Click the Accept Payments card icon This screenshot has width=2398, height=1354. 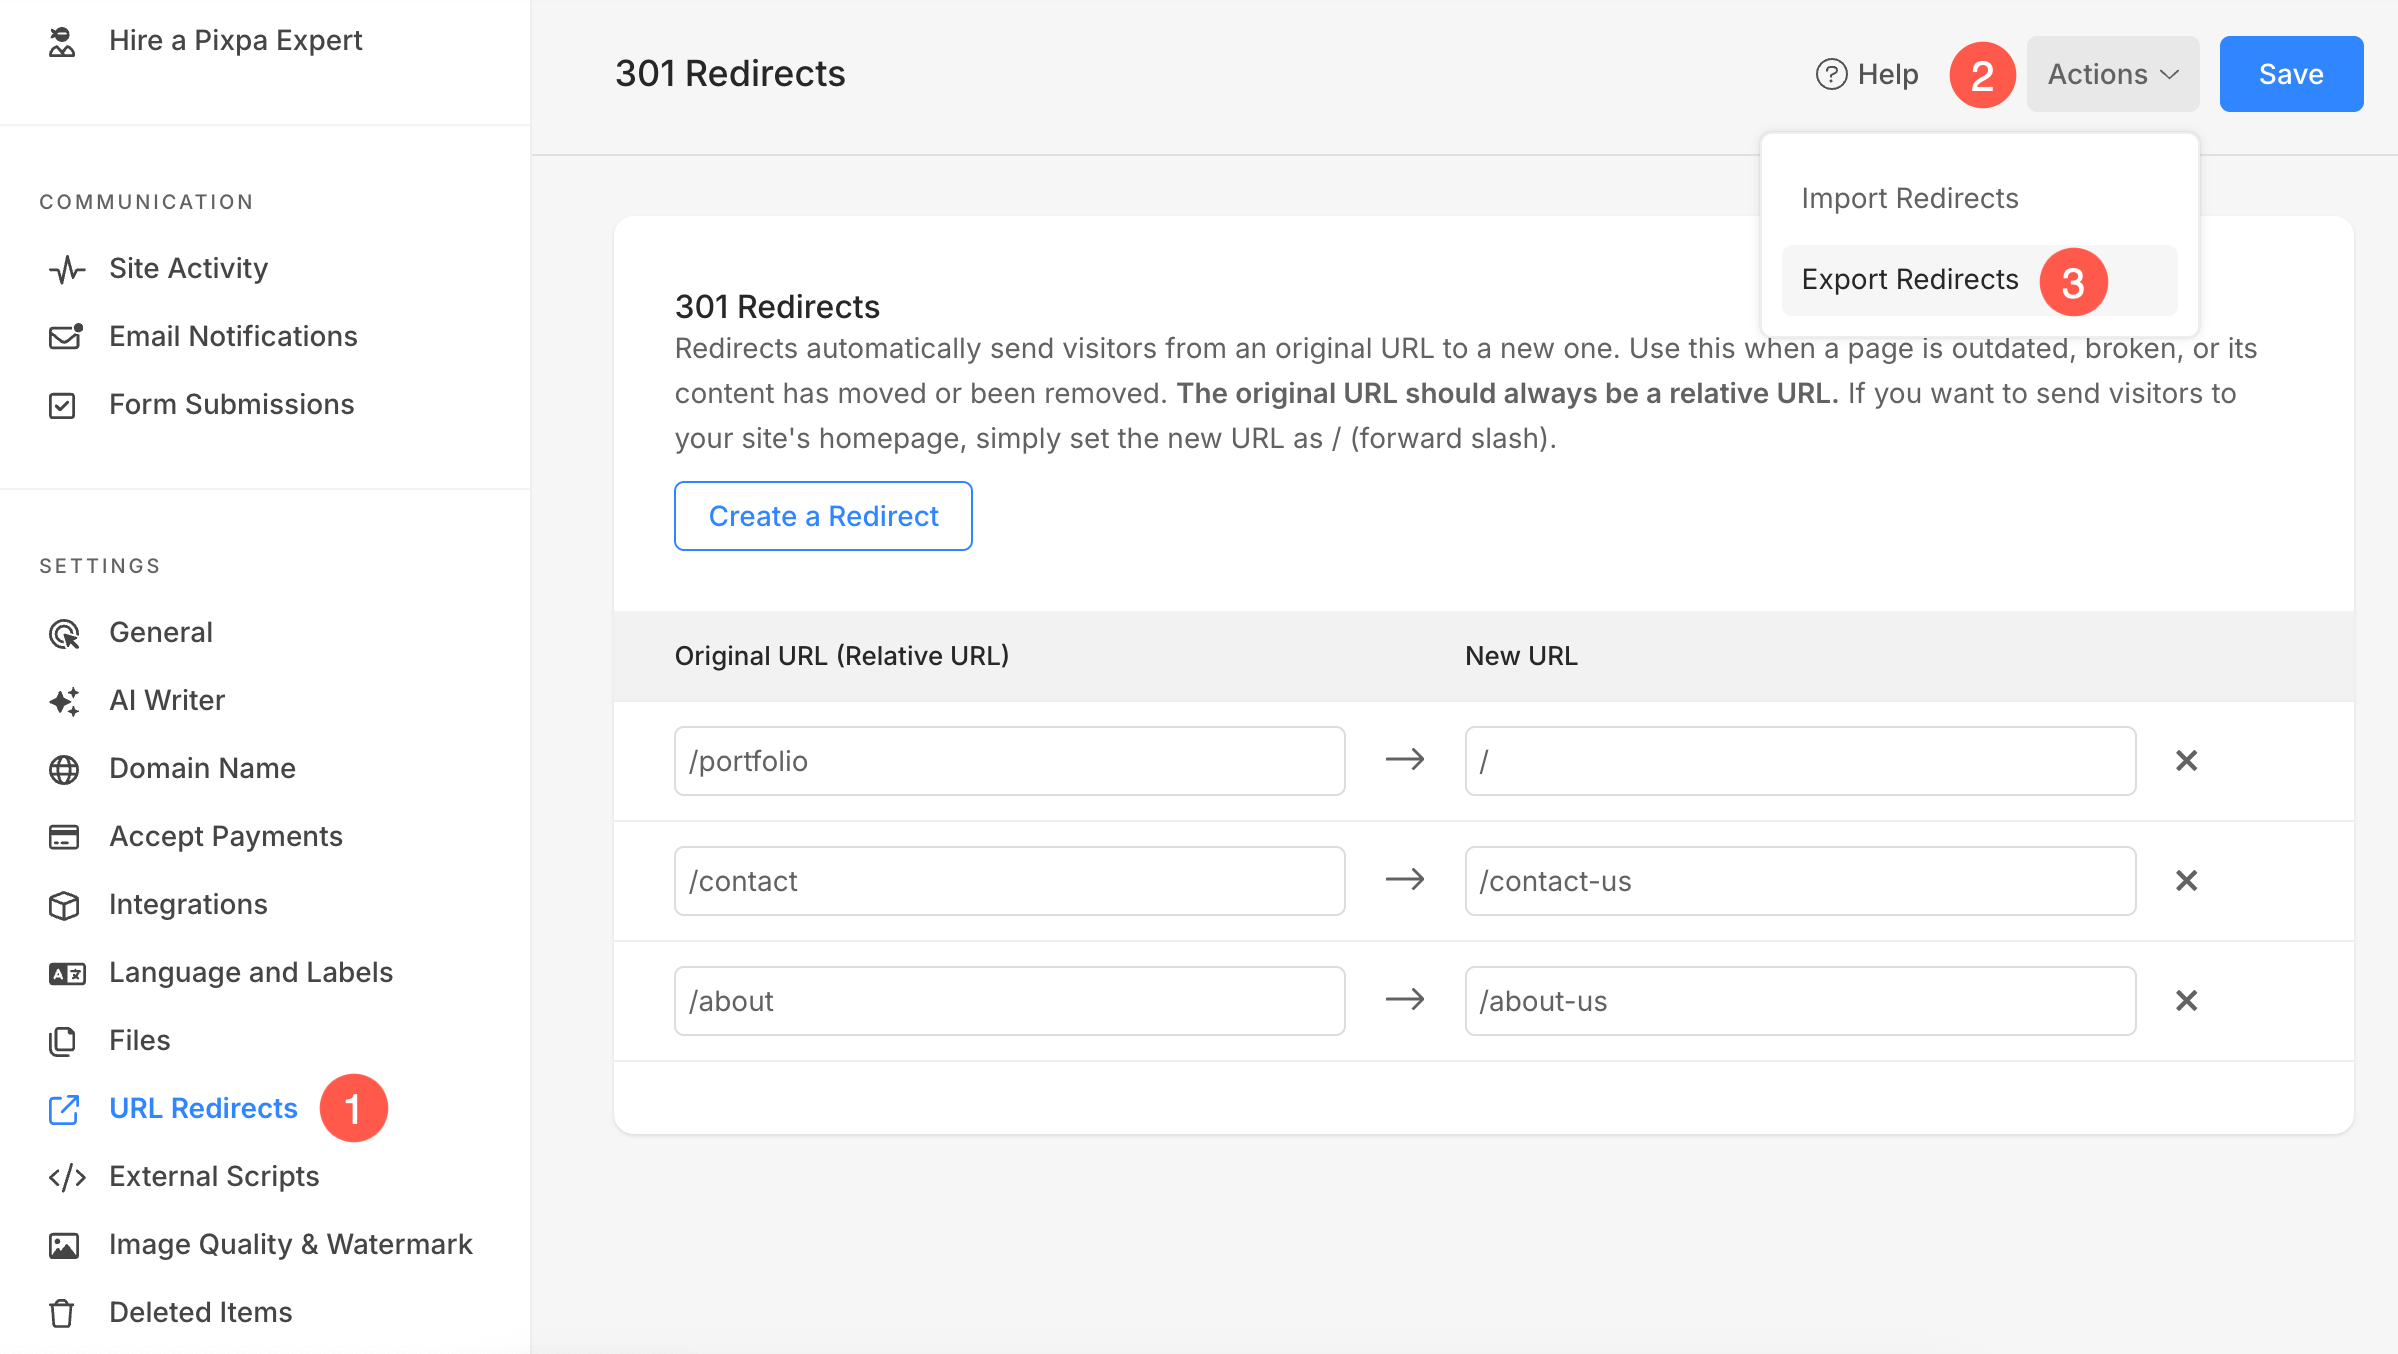[x=64, y=837]
